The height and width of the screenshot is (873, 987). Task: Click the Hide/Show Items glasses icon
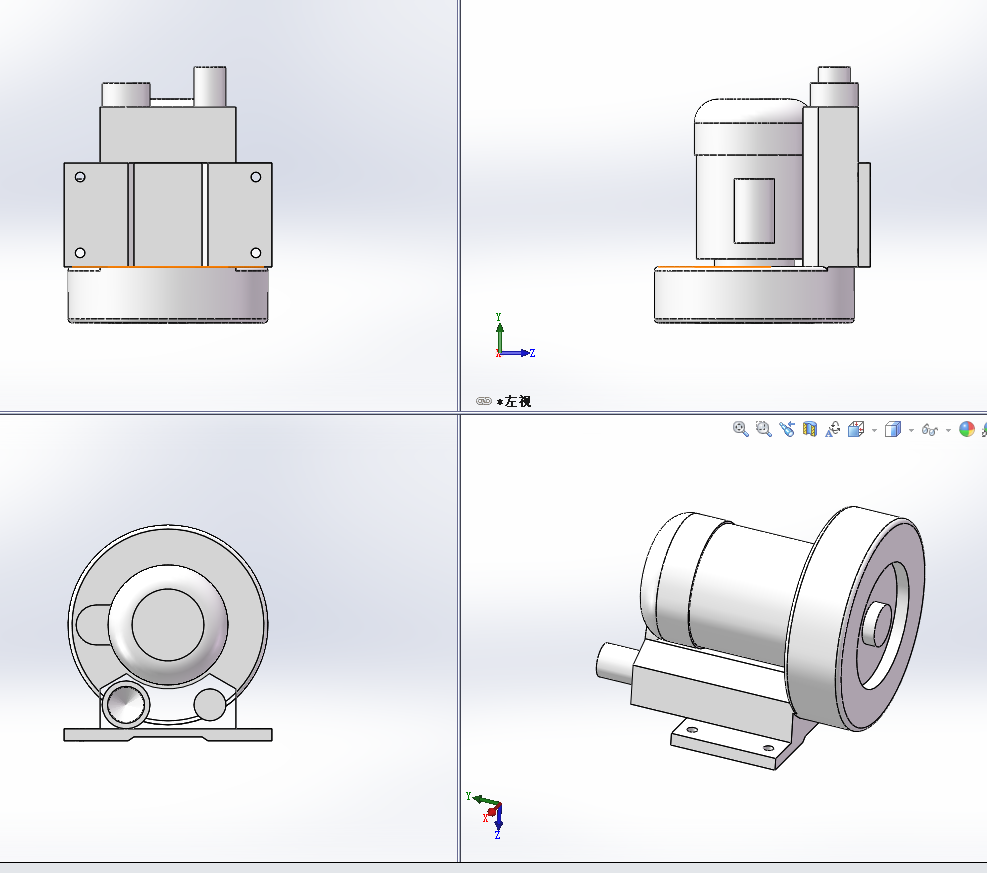(x=930, y=430)
